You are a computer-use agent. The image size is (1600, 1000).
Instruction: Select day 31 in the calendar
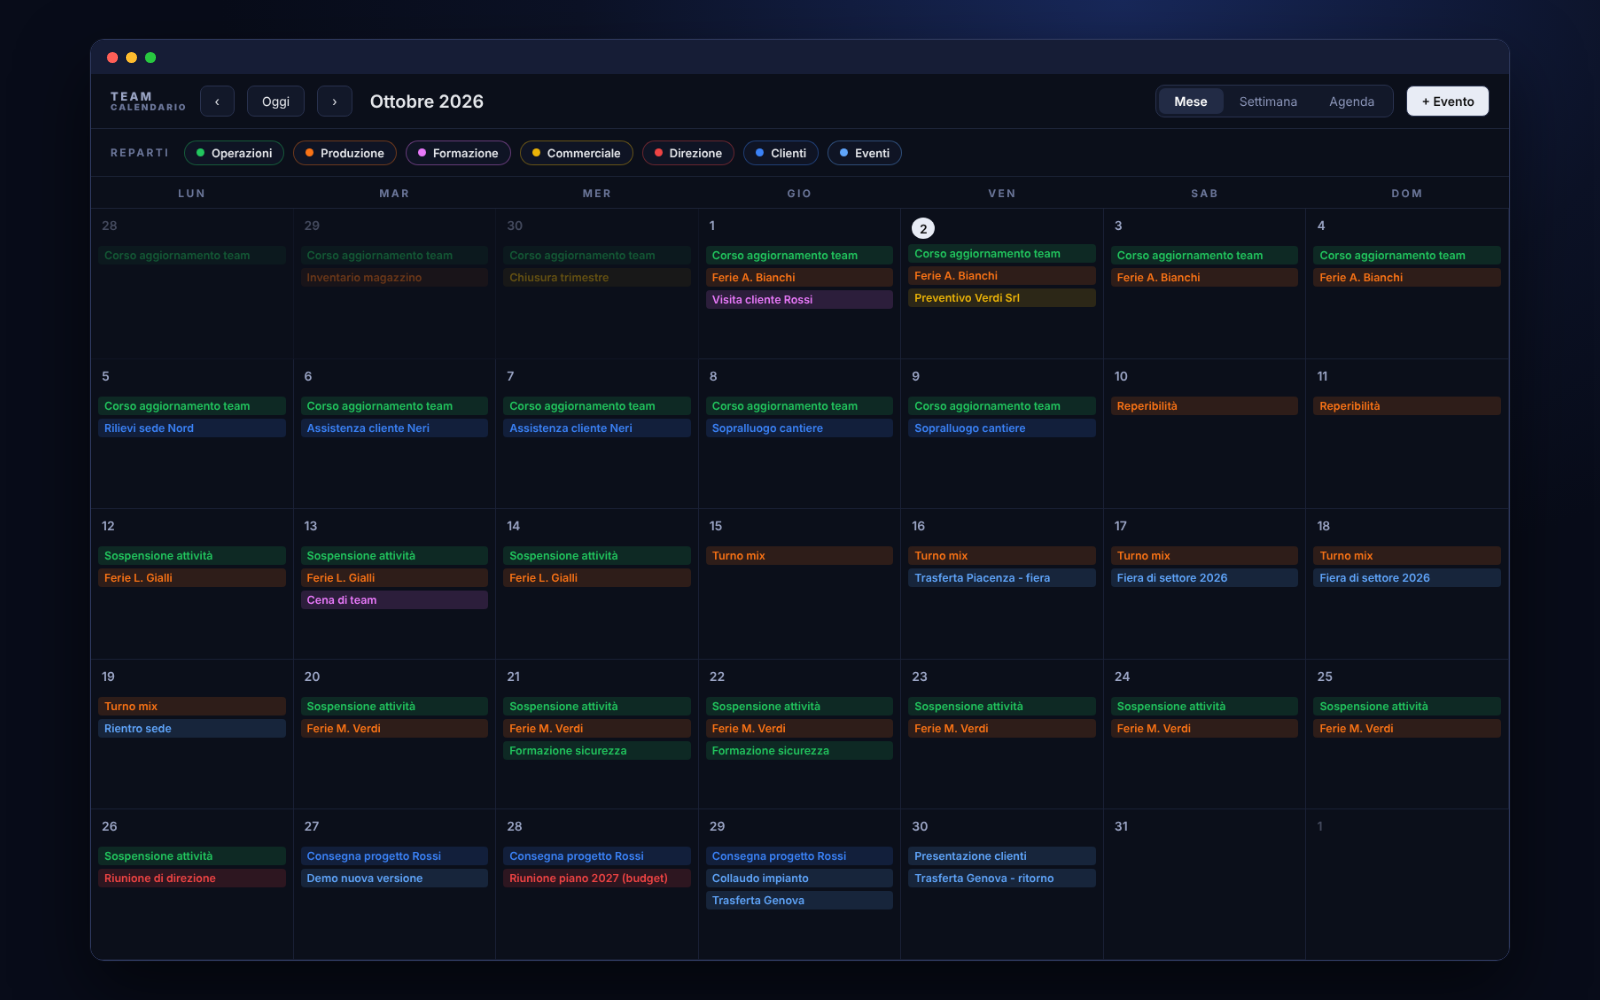tap(1121, 827)
